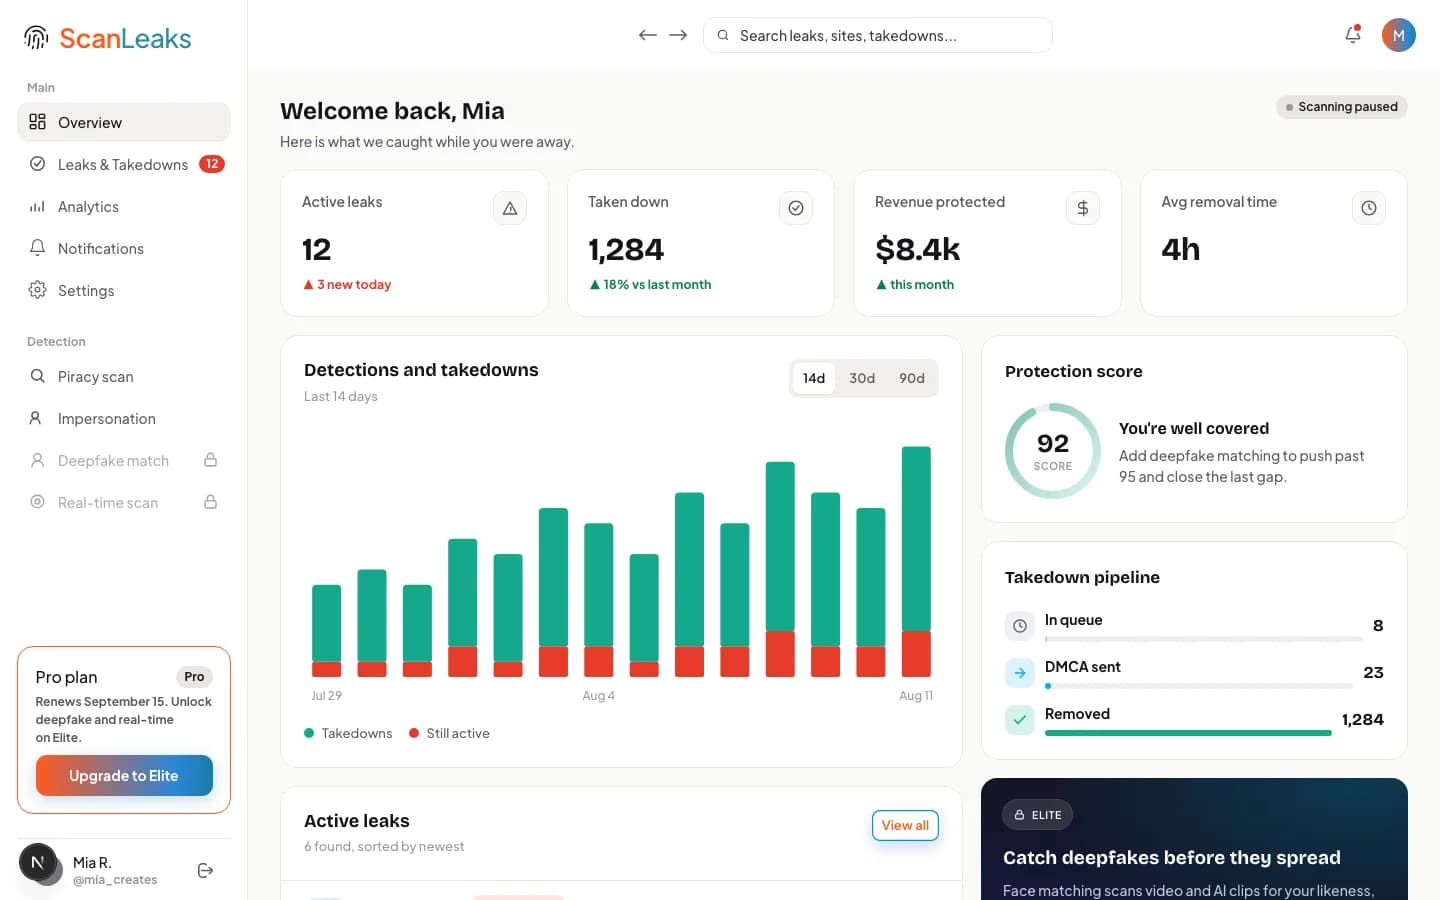Click View all active leaks
Image resolution: width=1440 pixels, height=900 pixels.
tap(905, 825)
